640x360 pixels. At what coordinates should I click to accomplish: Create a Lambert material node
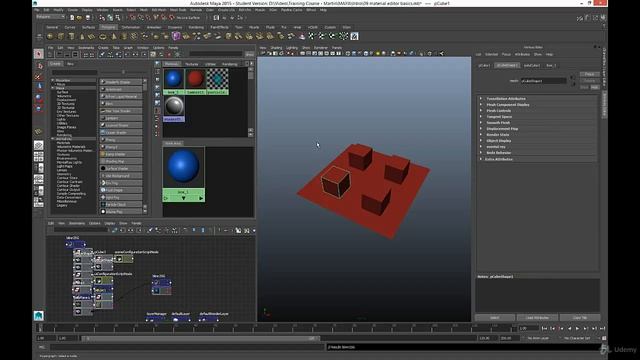pos(121,118)
